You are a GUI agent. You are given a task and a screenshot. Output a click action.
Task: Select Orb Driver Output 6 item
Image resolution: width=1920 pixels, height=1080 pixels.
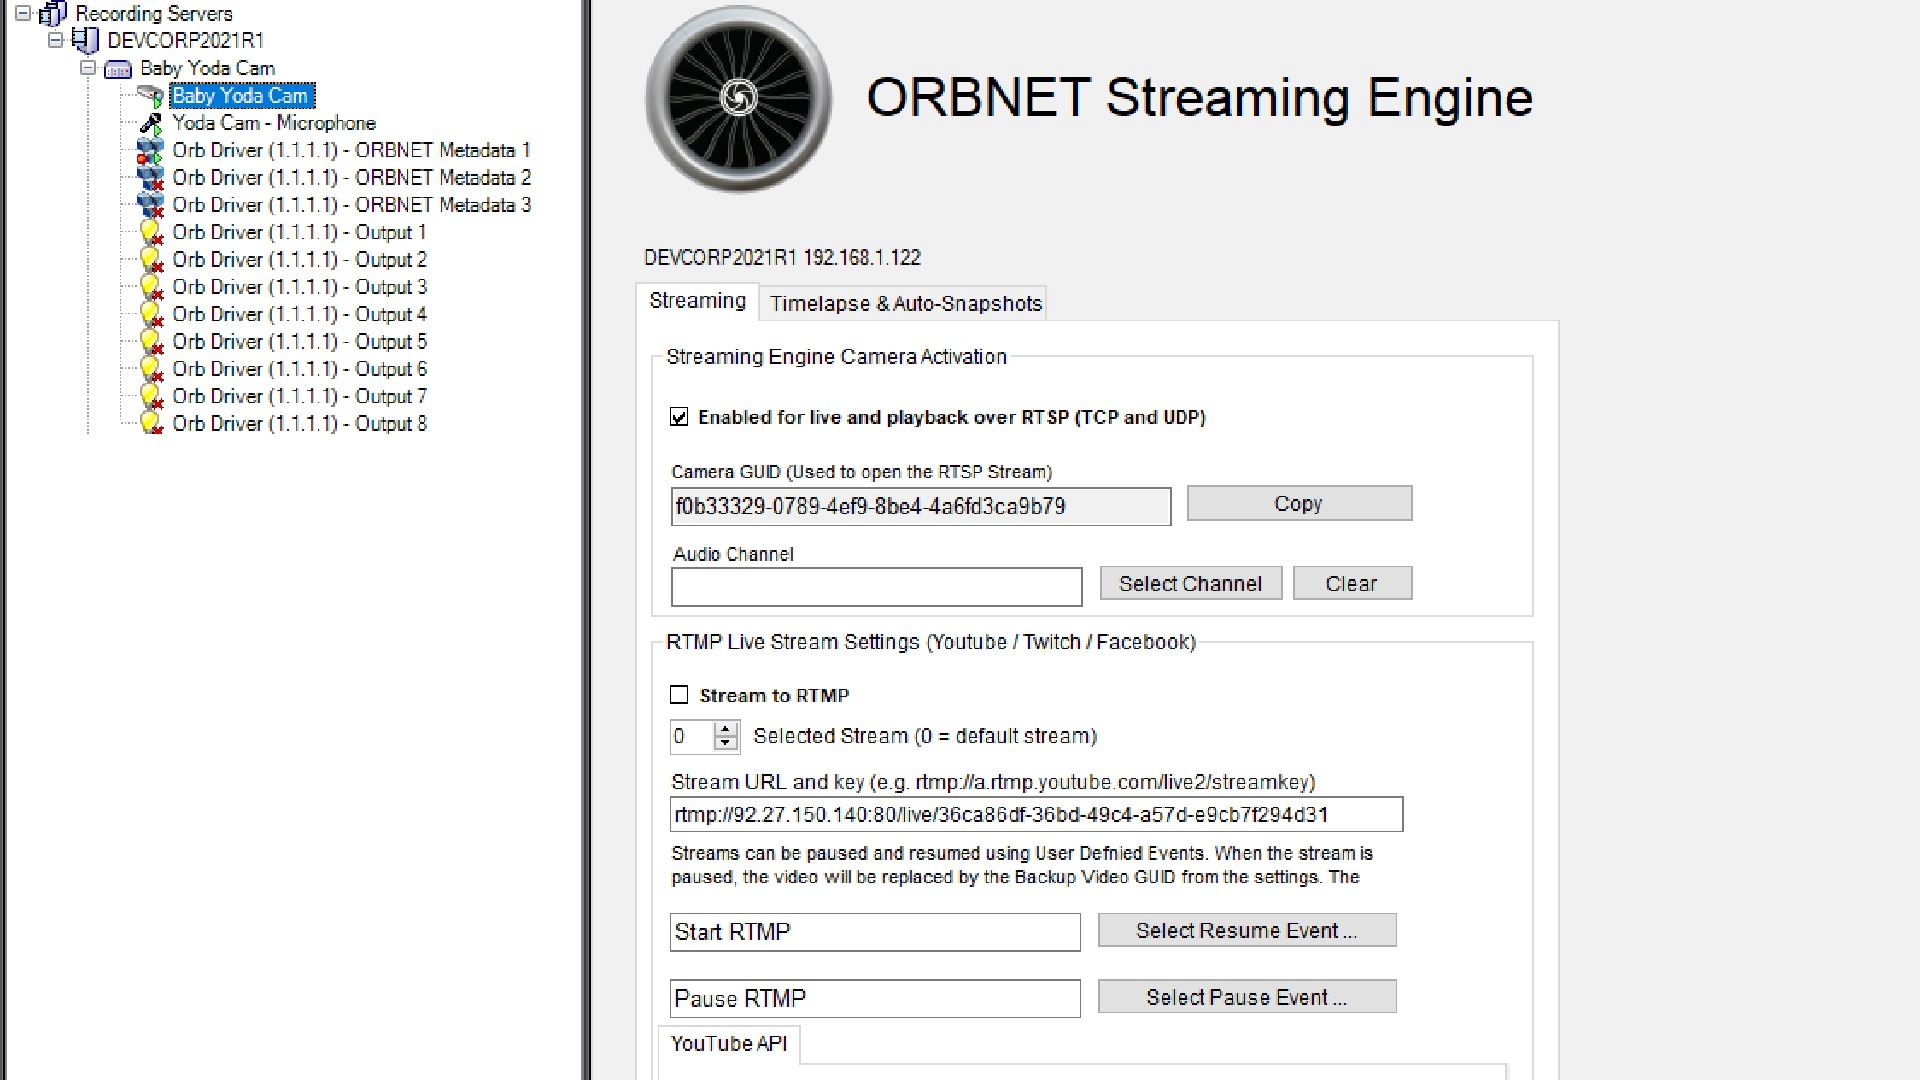[x=299, y=369]
